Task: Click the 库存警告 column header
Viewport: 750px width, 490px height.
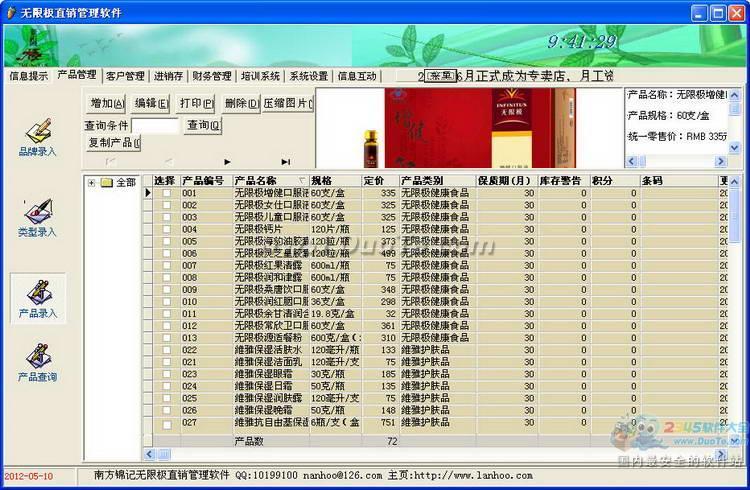Action: [x=564, y=180]
